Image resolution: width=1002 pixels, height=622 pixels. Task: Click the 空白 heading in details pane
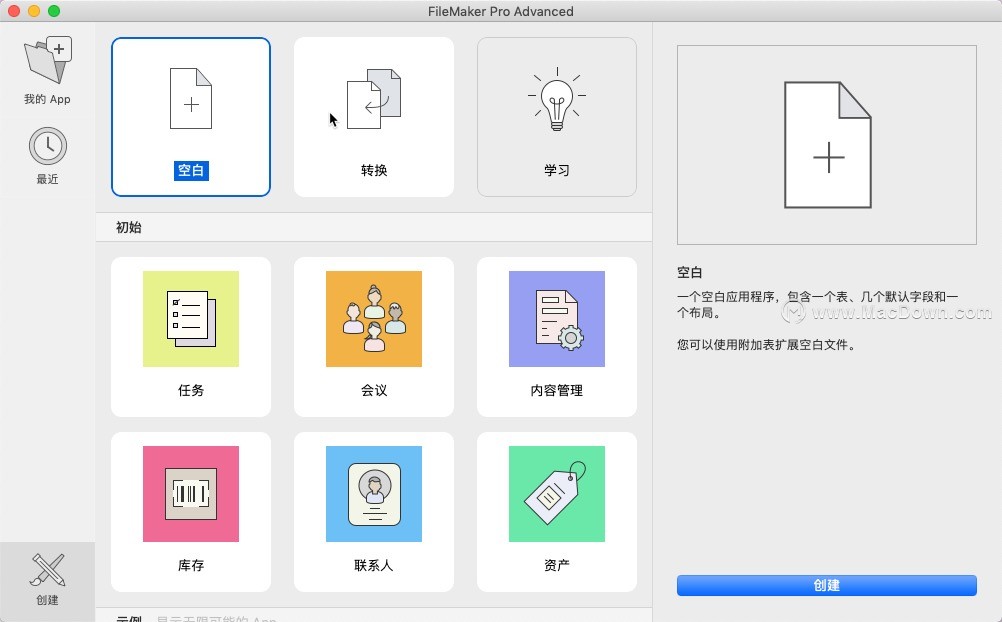click(x=690, y=272)
